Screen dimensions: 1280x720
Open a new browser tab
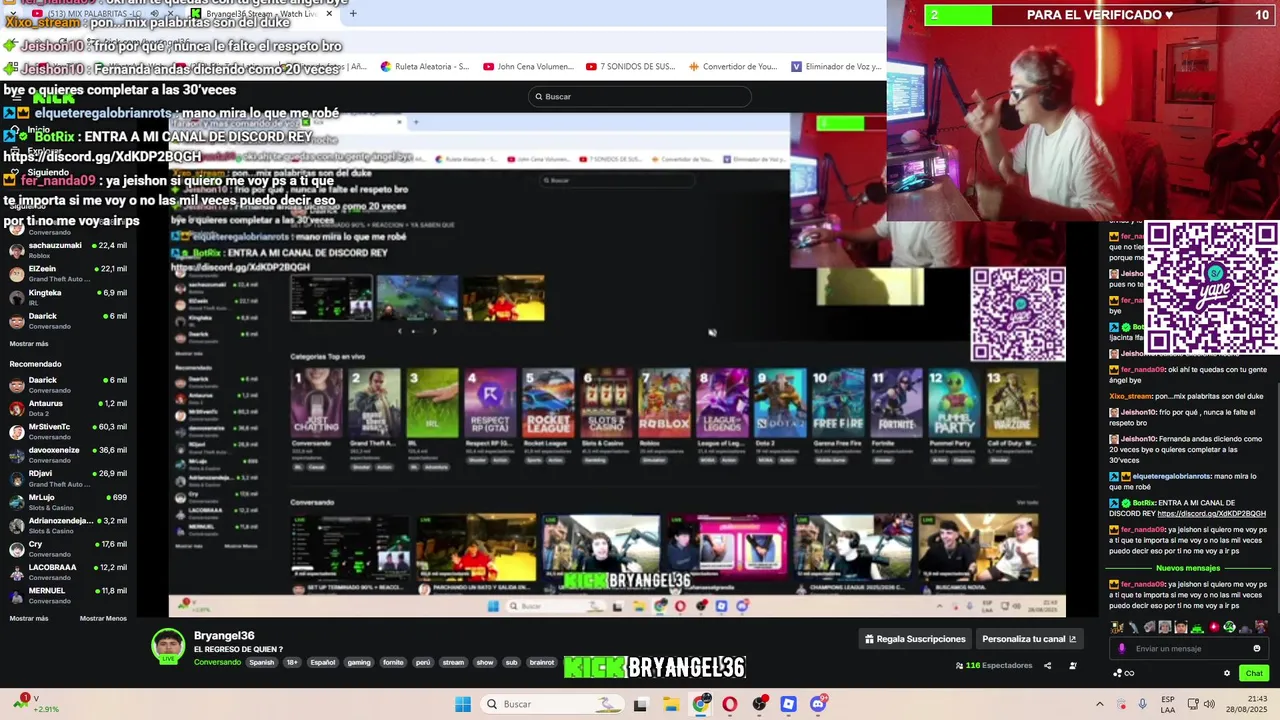(353, 14)
